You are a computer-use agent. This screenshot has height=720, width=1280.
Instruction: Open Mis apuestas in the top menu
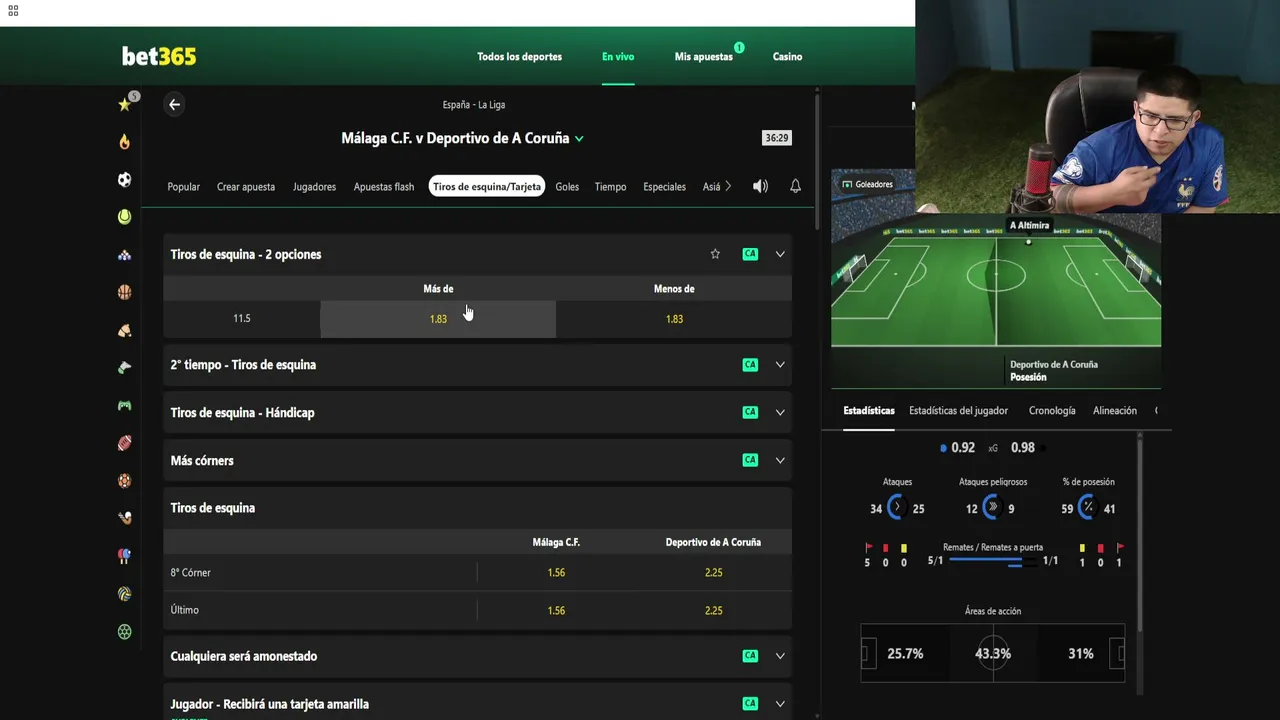point(704,57)
